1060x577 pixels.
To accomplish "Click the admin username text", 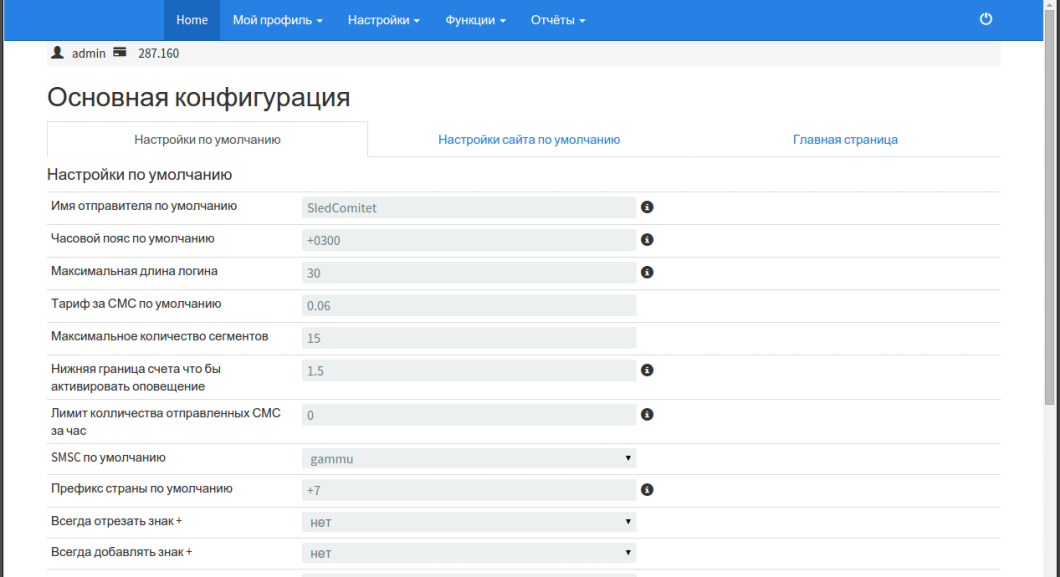I will pos(89,53).
